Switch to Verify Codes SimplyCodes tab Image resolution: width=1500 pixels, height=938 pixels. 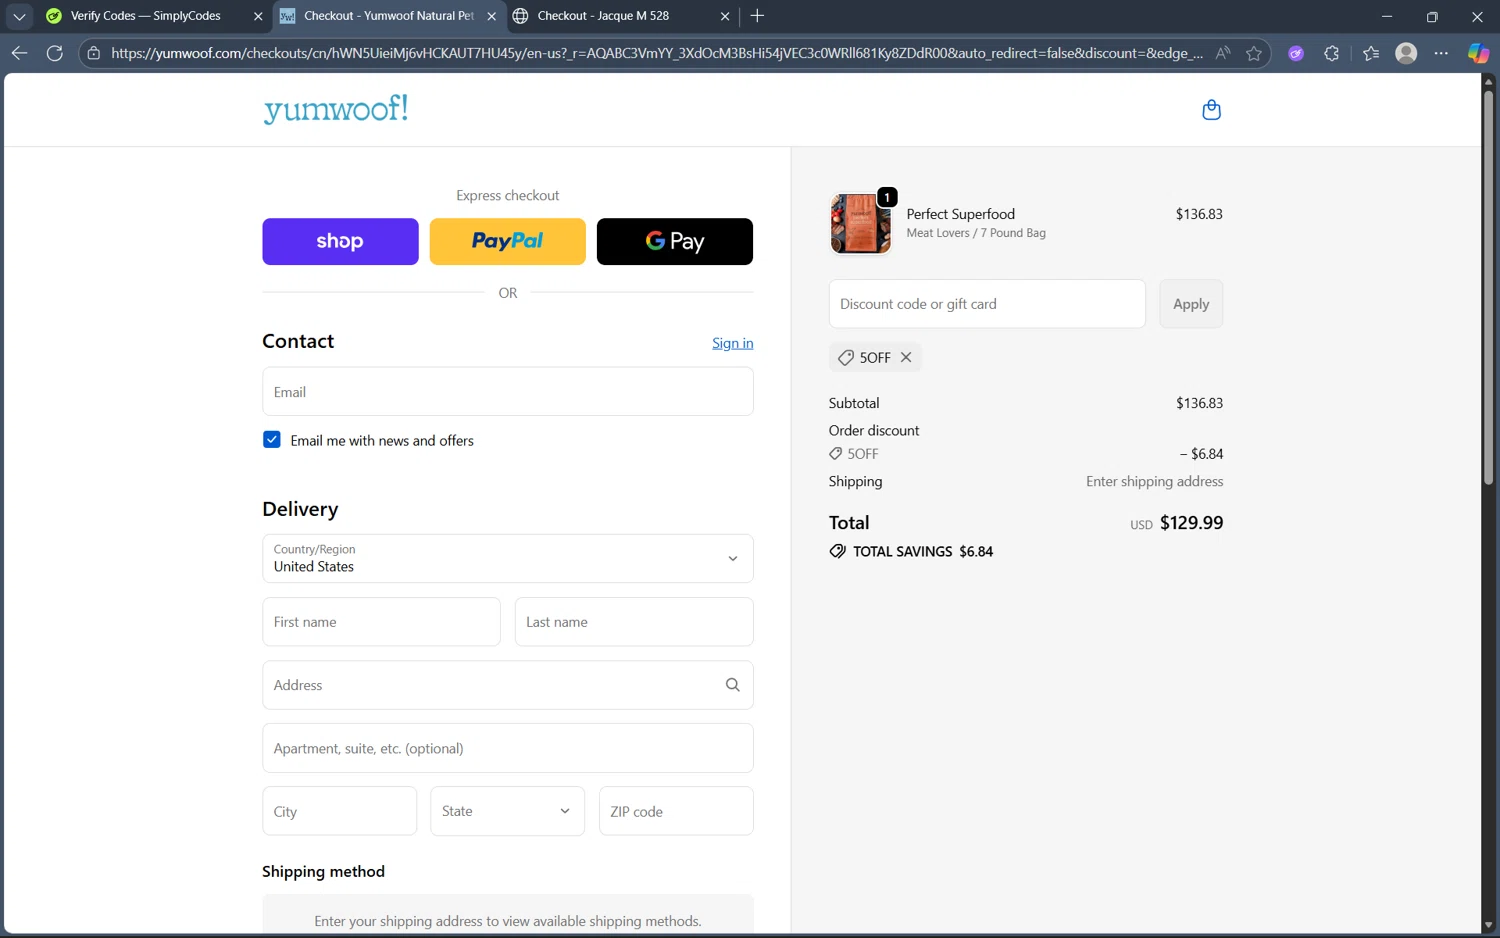click(x=146, y=16)
